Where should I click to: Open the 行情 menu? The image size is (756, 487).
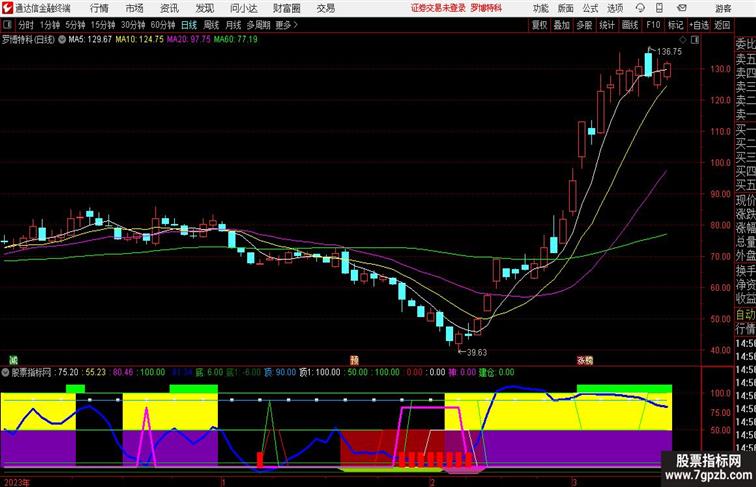99,8
